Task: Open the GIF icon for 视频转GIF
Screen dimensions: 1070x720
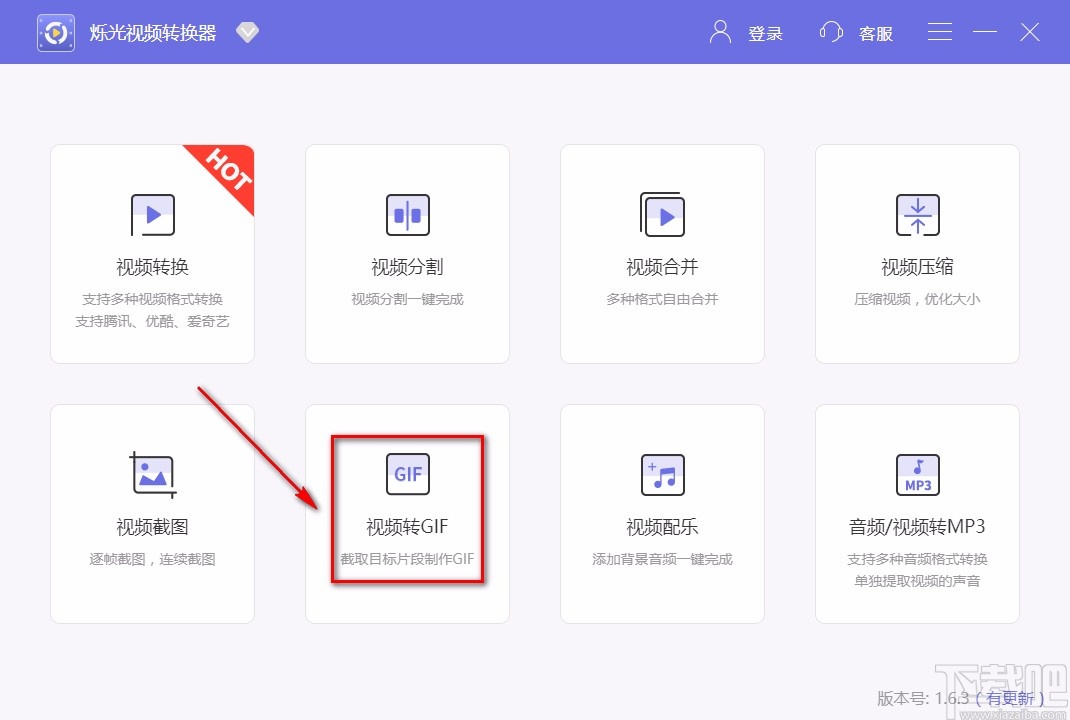Action: pos(407,475)
